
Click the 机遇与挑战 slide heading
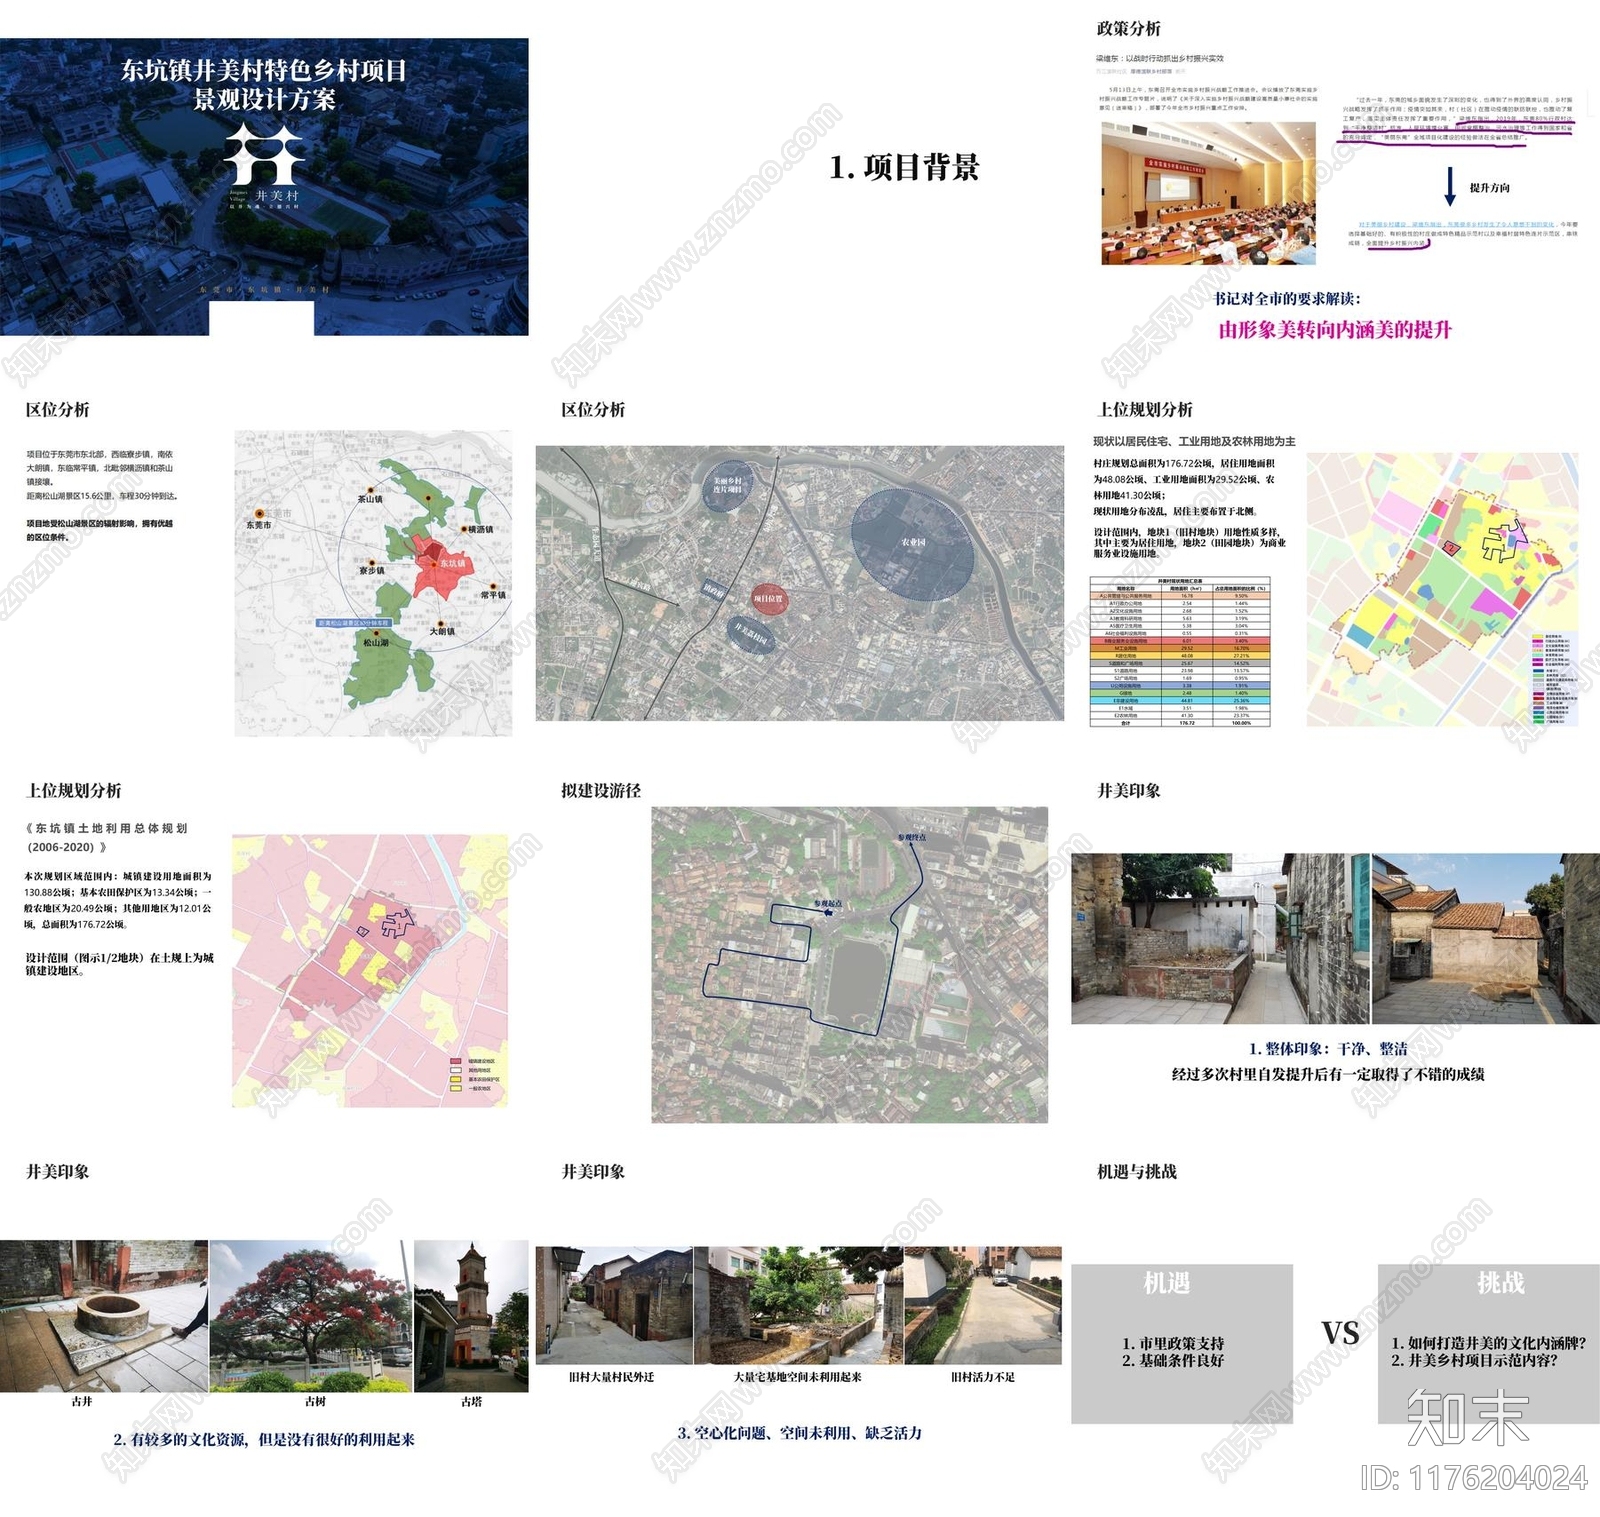tap(1137, 1171)
